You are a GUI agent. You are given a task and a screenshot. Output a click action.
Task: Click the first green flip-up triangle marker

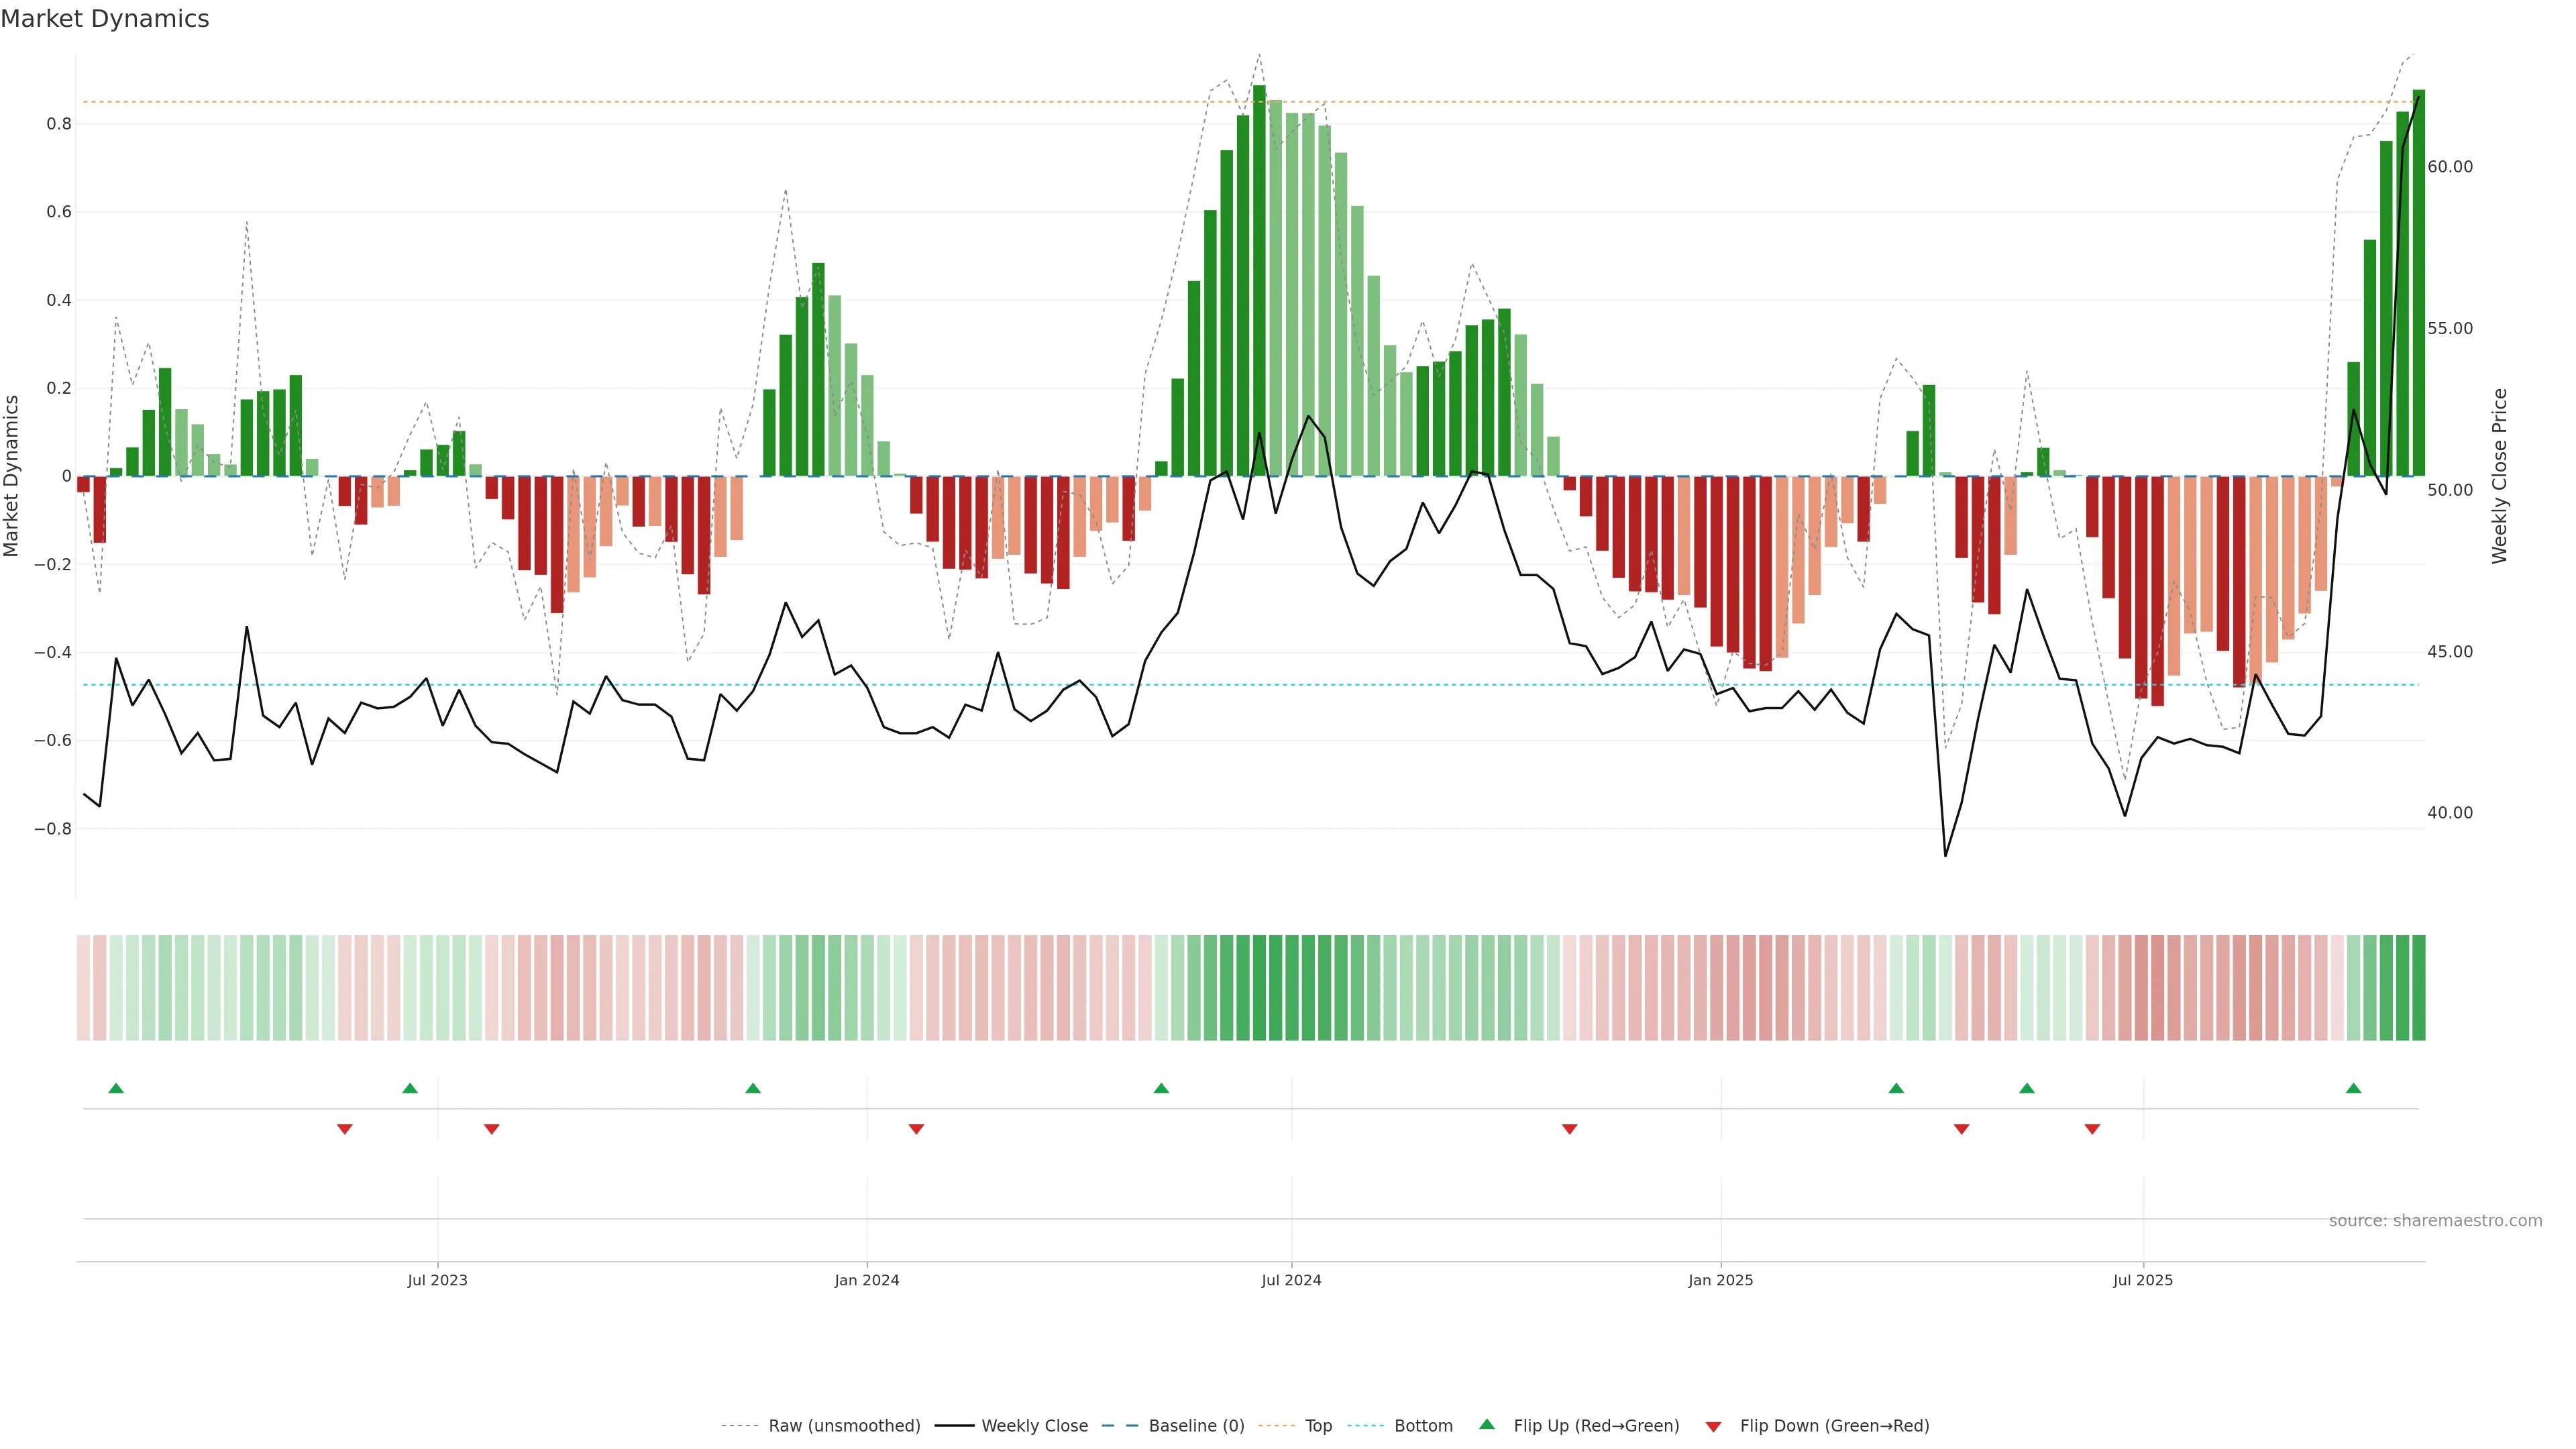[x=116, y=1088]
